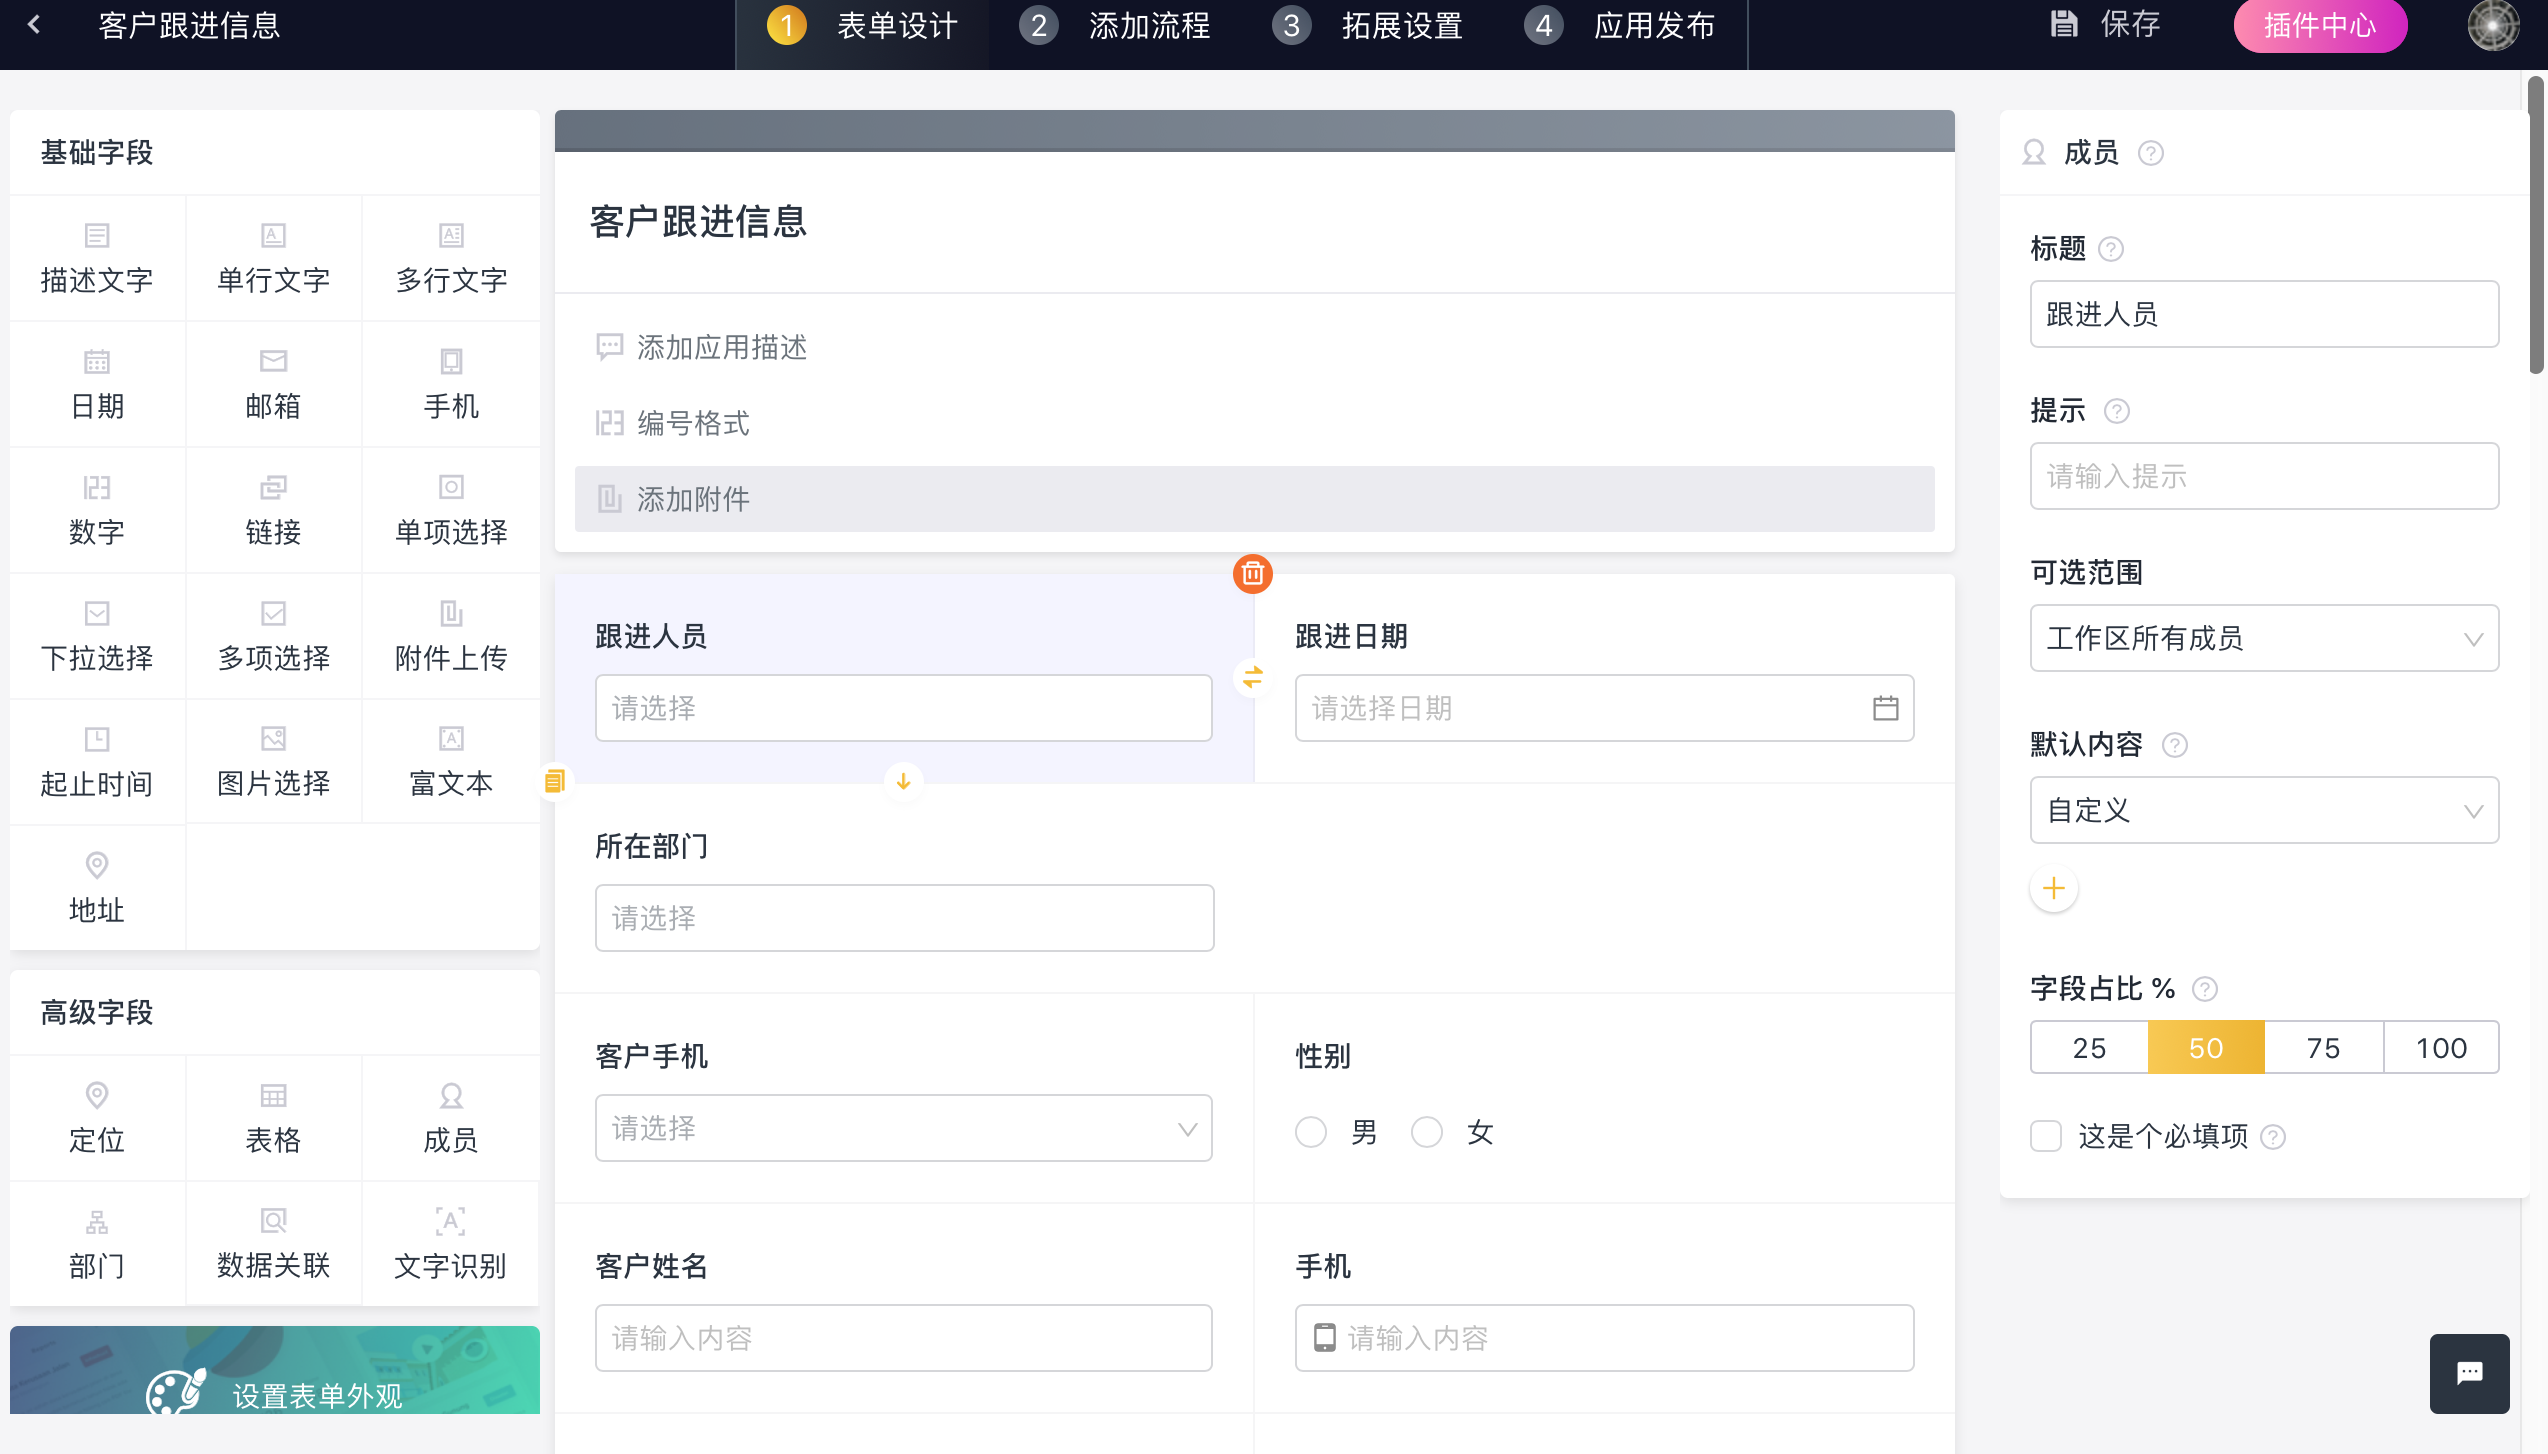This screenshot has width=2548, height=1454.
Task: Click the yellow plus under 默认内容
Action: [x=2054, y=888]
